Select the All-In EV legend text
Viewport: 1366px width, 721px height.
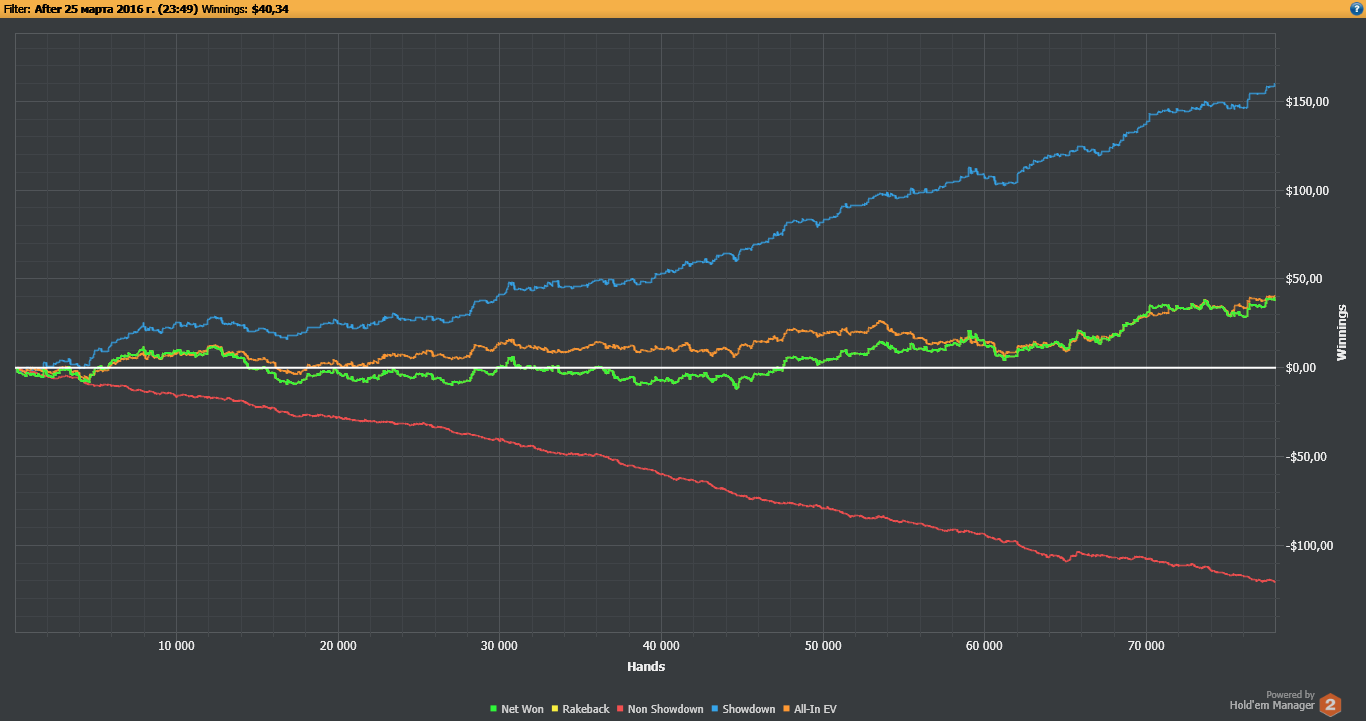pos(815,709)
